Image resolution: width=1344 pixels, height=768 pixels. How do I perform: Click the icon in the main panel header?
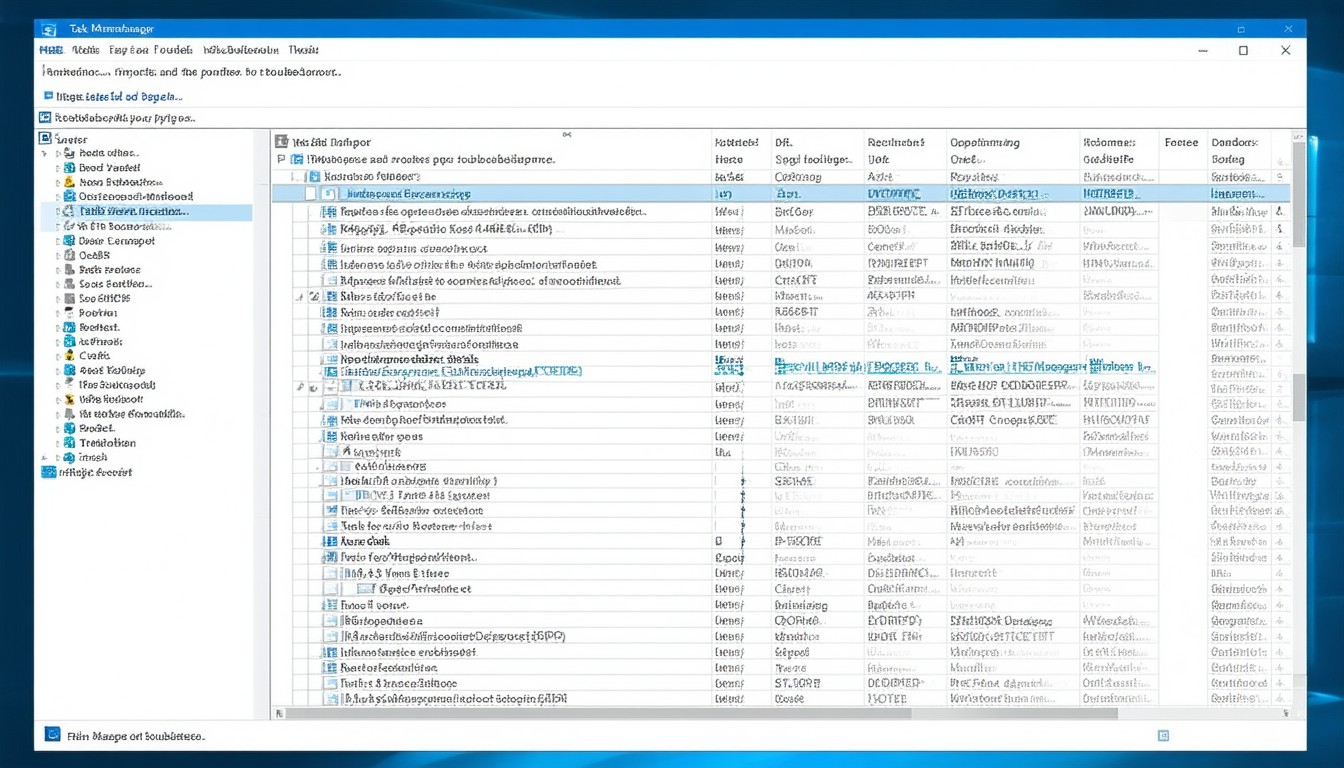coord(282,142)
